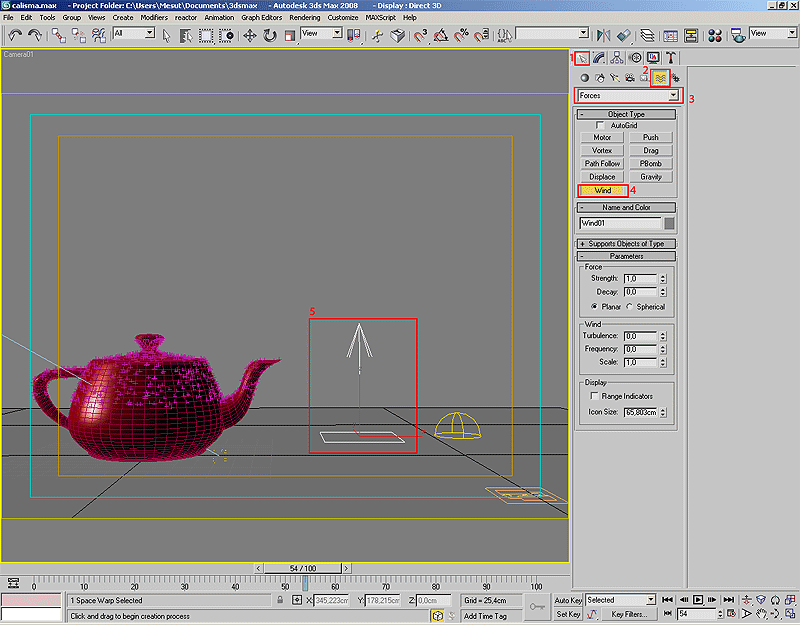Select the Select and Move tool
This screenshot has width=800, height=625.
pyautogui.click(x=250, y=35)
